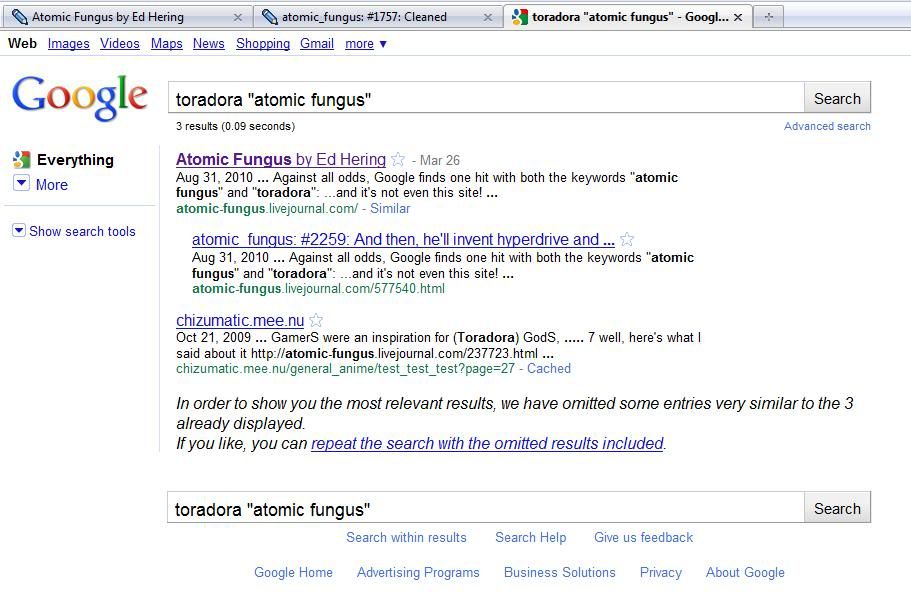This screenshot has width=911, height=599.
Task: Repeat the search with omitted results included
Action: [x=487, y=443]
